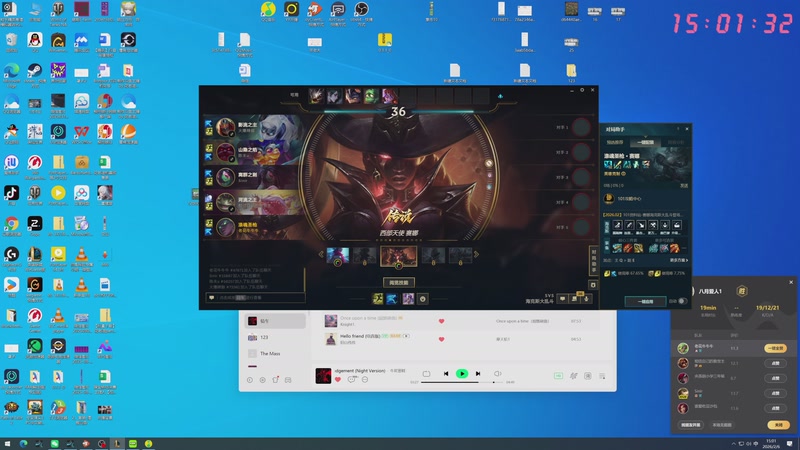
Task: Click the hexagon win badge in the match result panel
Action: click(742, 291)
